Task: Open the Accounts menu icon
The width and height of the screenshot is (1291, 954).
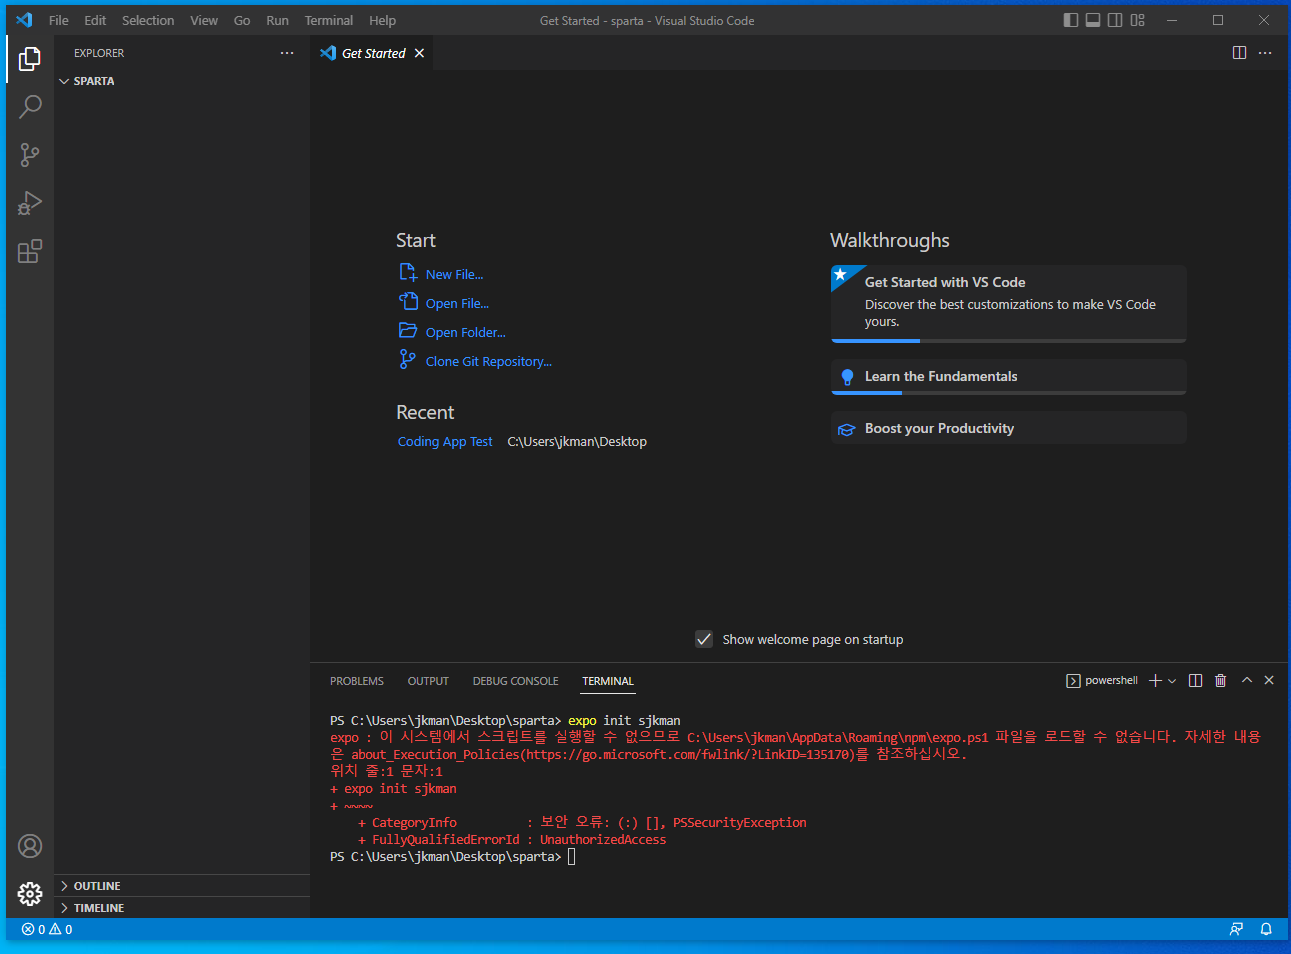Action: point(30,846)
